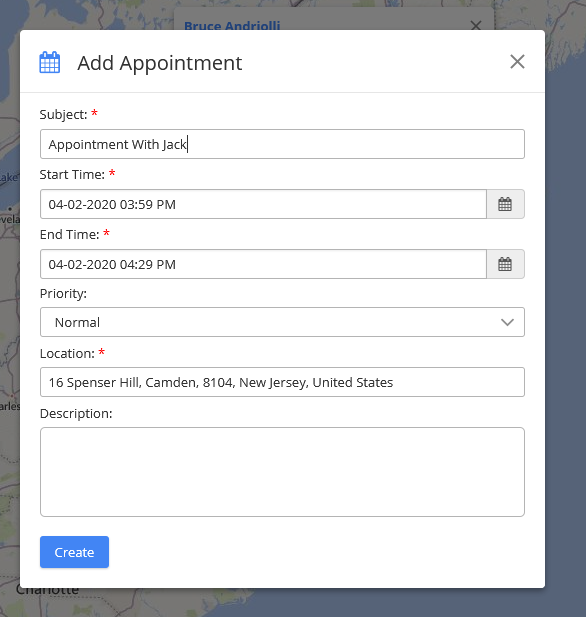Image resolution: width=586 pixels, height=617 pixels.
Task: Click inside the Description text area
Action: (x=282, y=472)
